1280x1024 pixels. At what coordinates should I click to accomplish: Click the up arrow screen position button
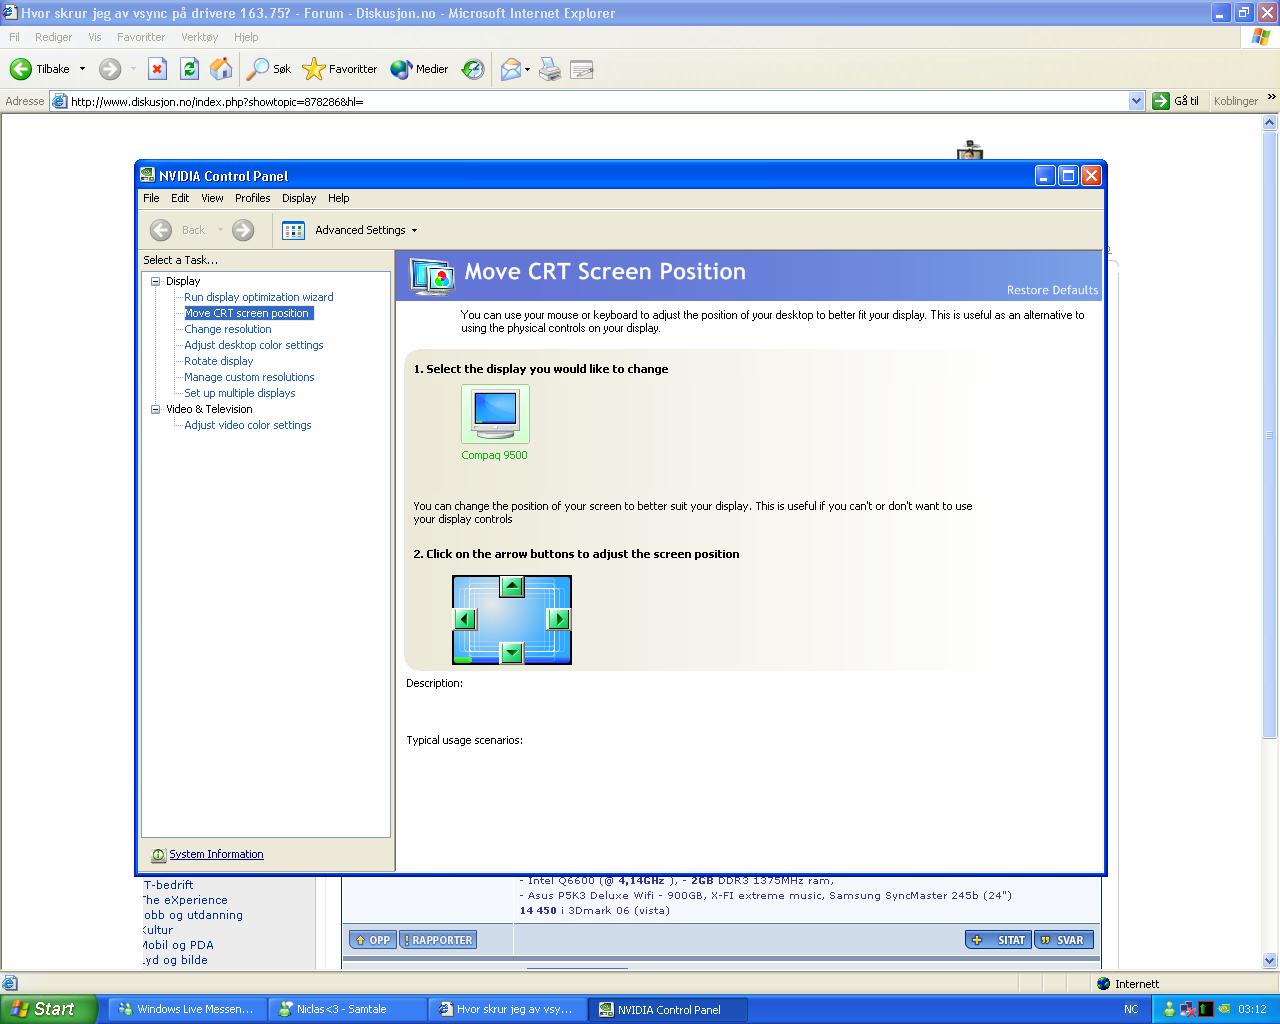[x=512, y=586]
